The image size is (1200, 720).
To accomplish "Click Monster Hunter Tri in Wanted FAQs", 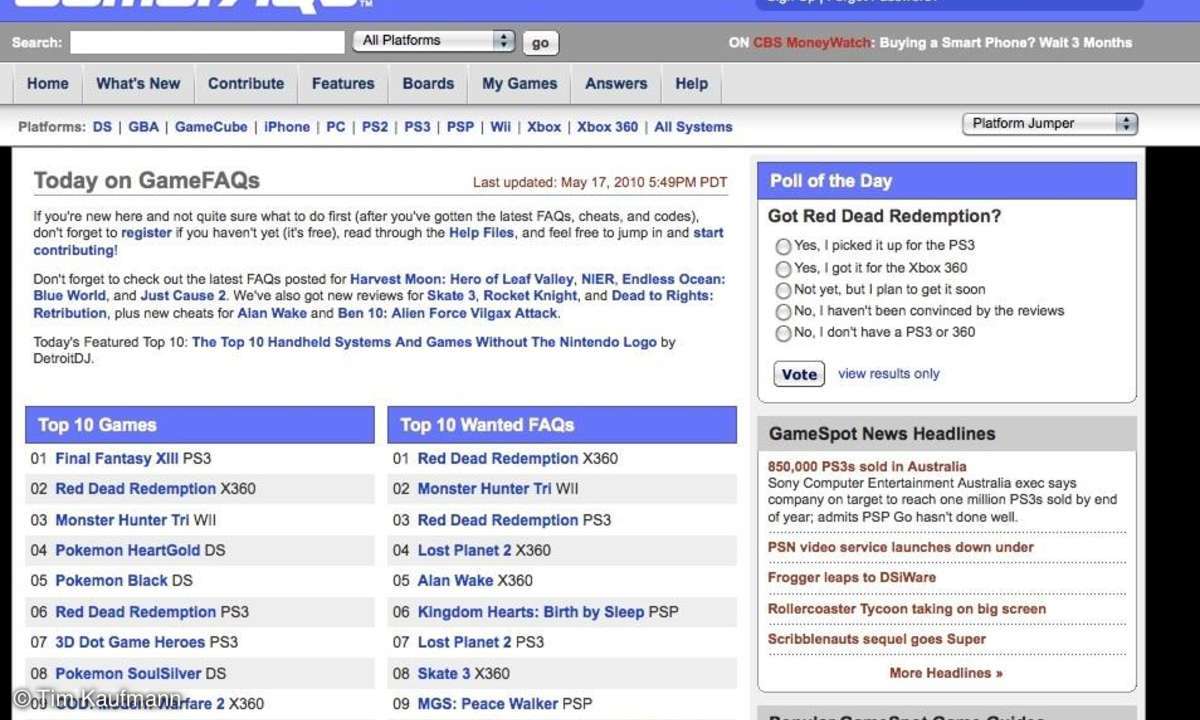I will pos(485,489).
